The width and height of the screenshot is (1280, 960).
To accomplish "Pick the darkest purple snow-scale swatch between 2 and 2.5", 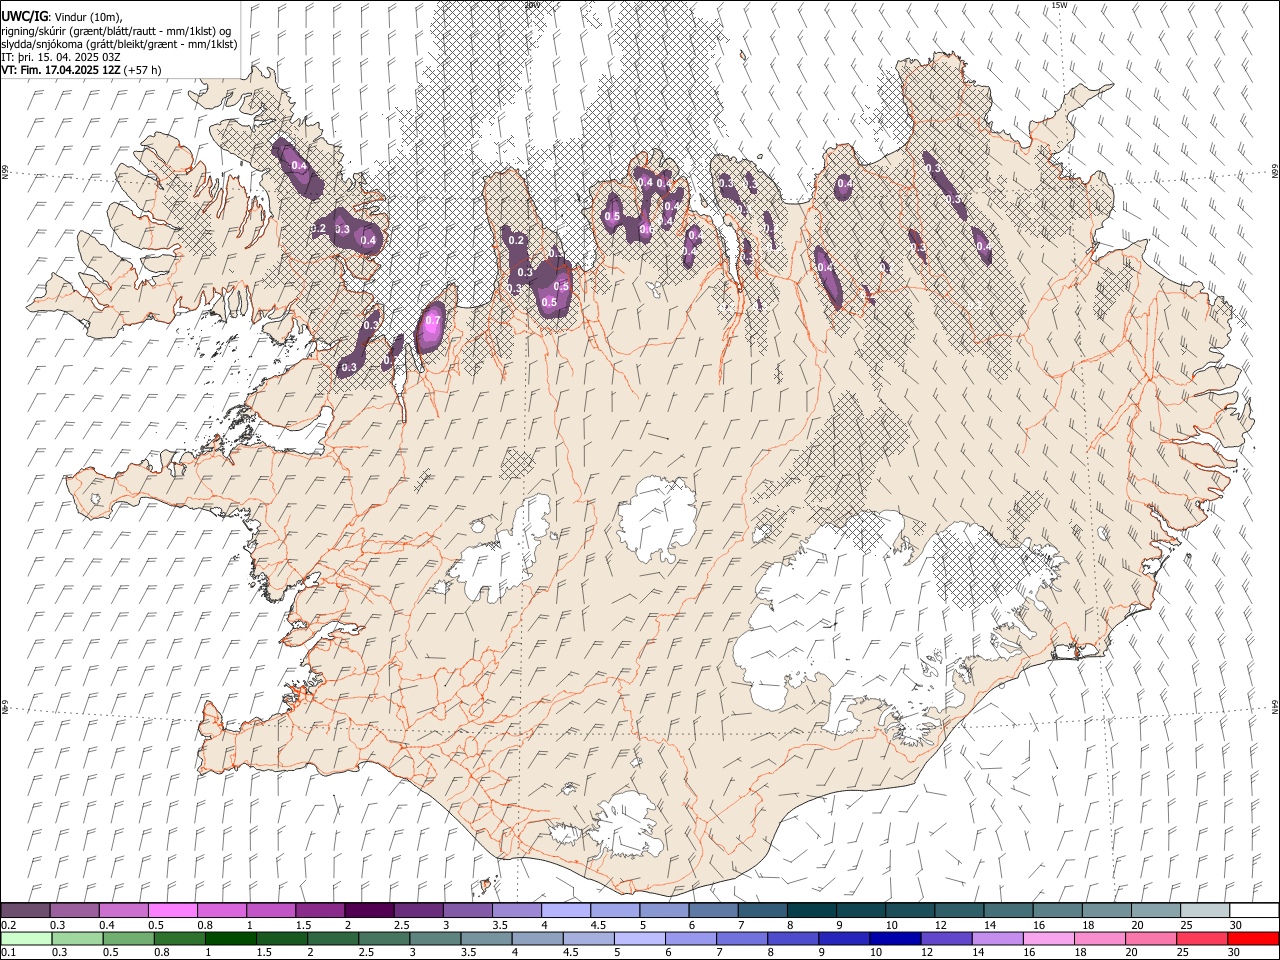I will point(369,910).
